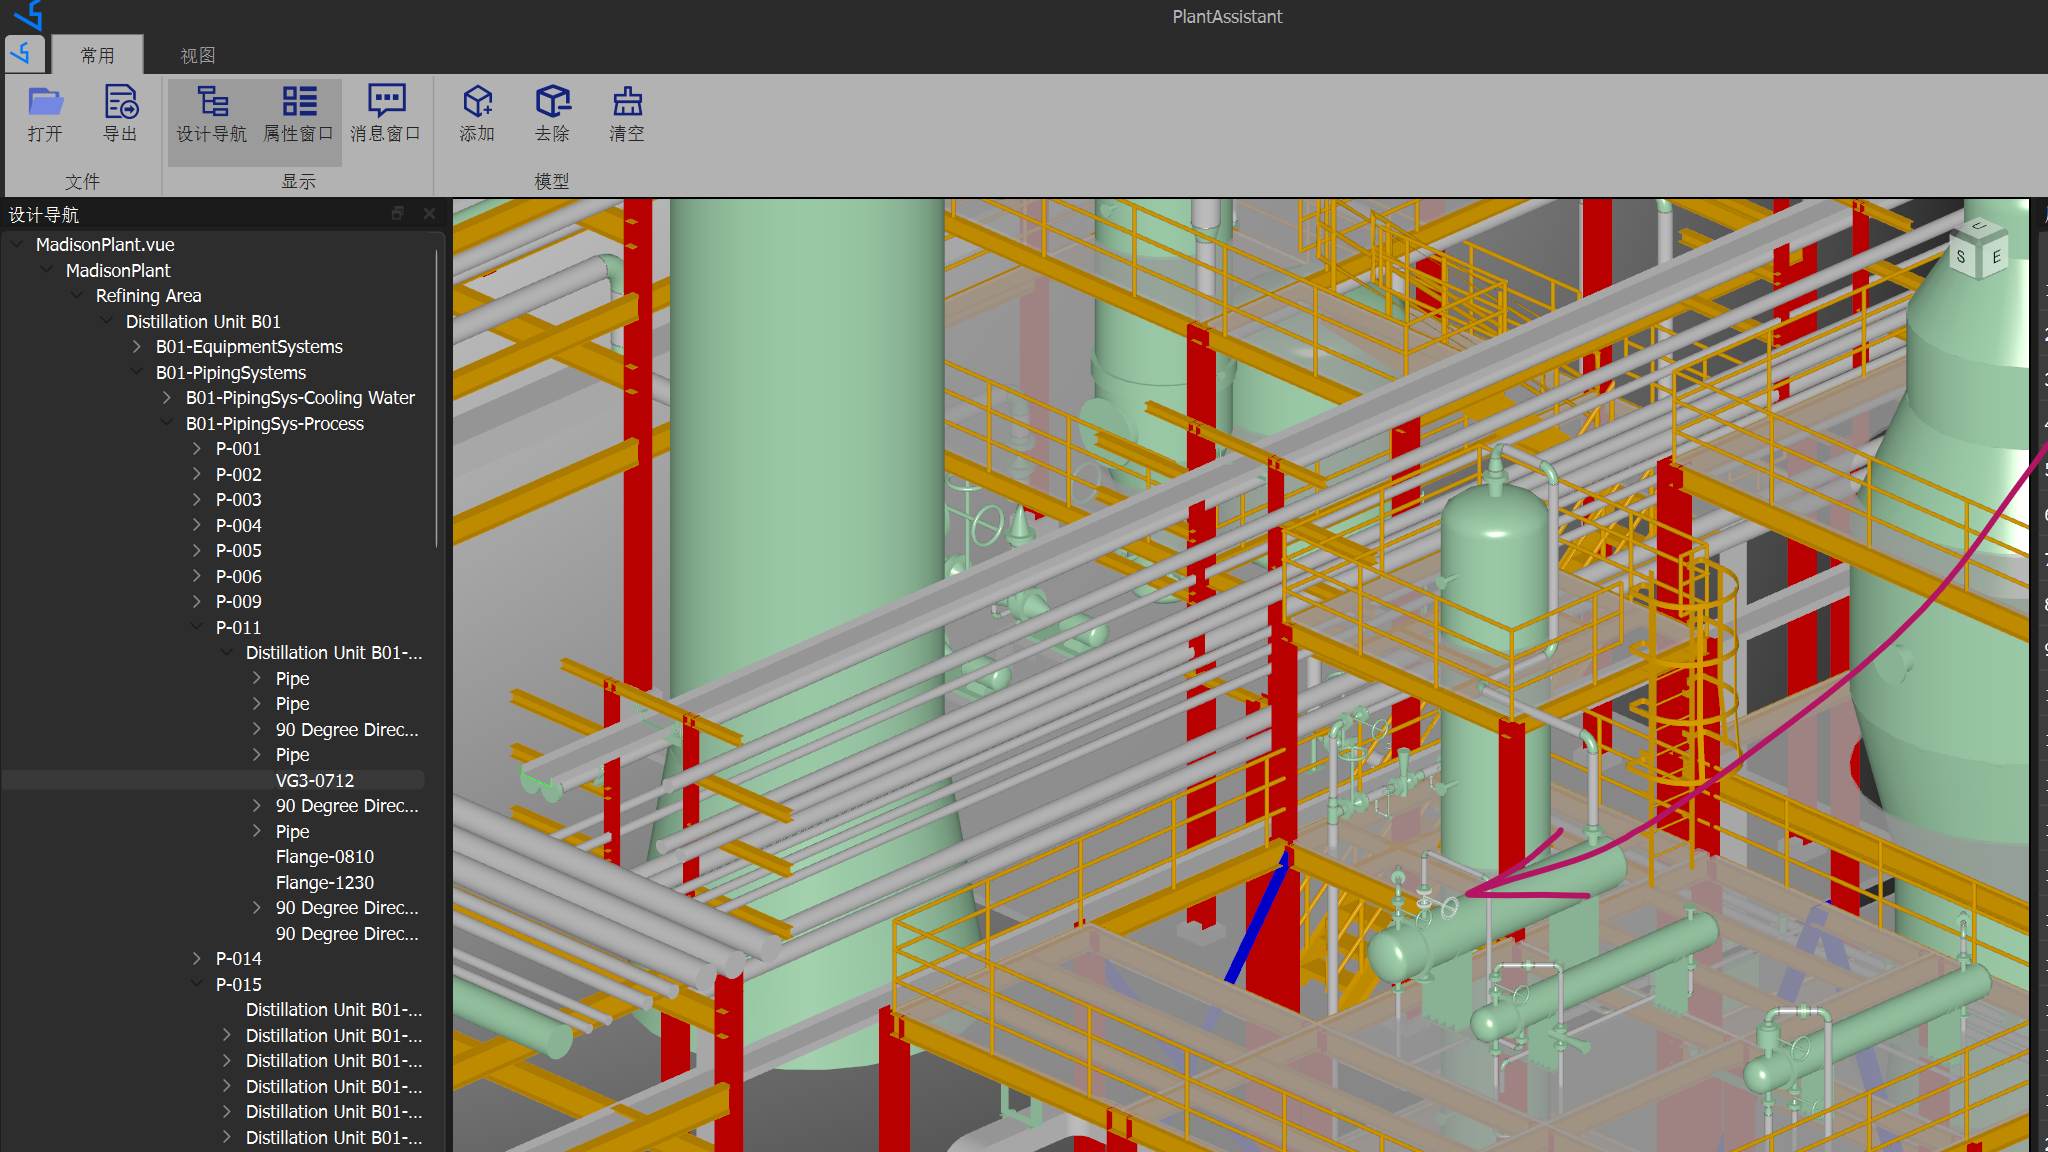Screen dimensions: 2048x1152
Task: Toggle the Design Navigation (设计导航) panel
Action: click(x=211, y=114)
